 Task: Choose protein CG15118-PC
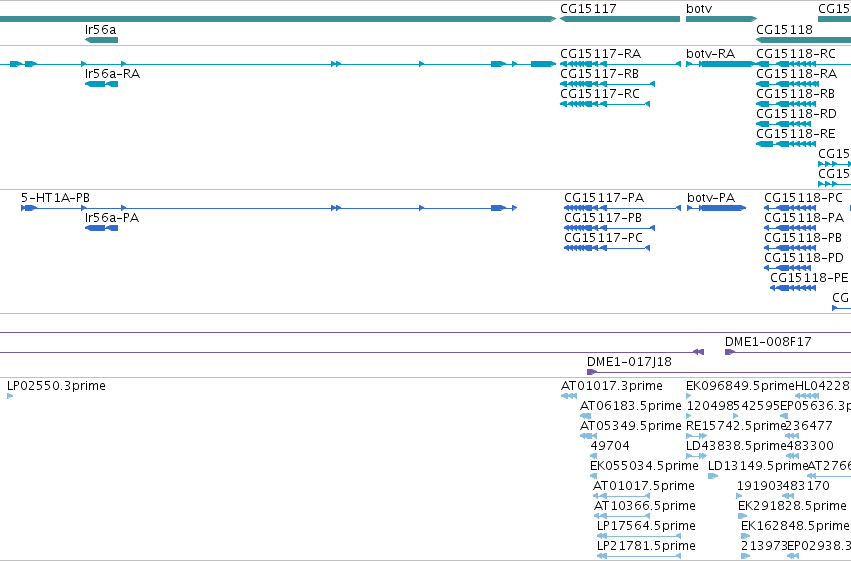click(x=803, y=197)
